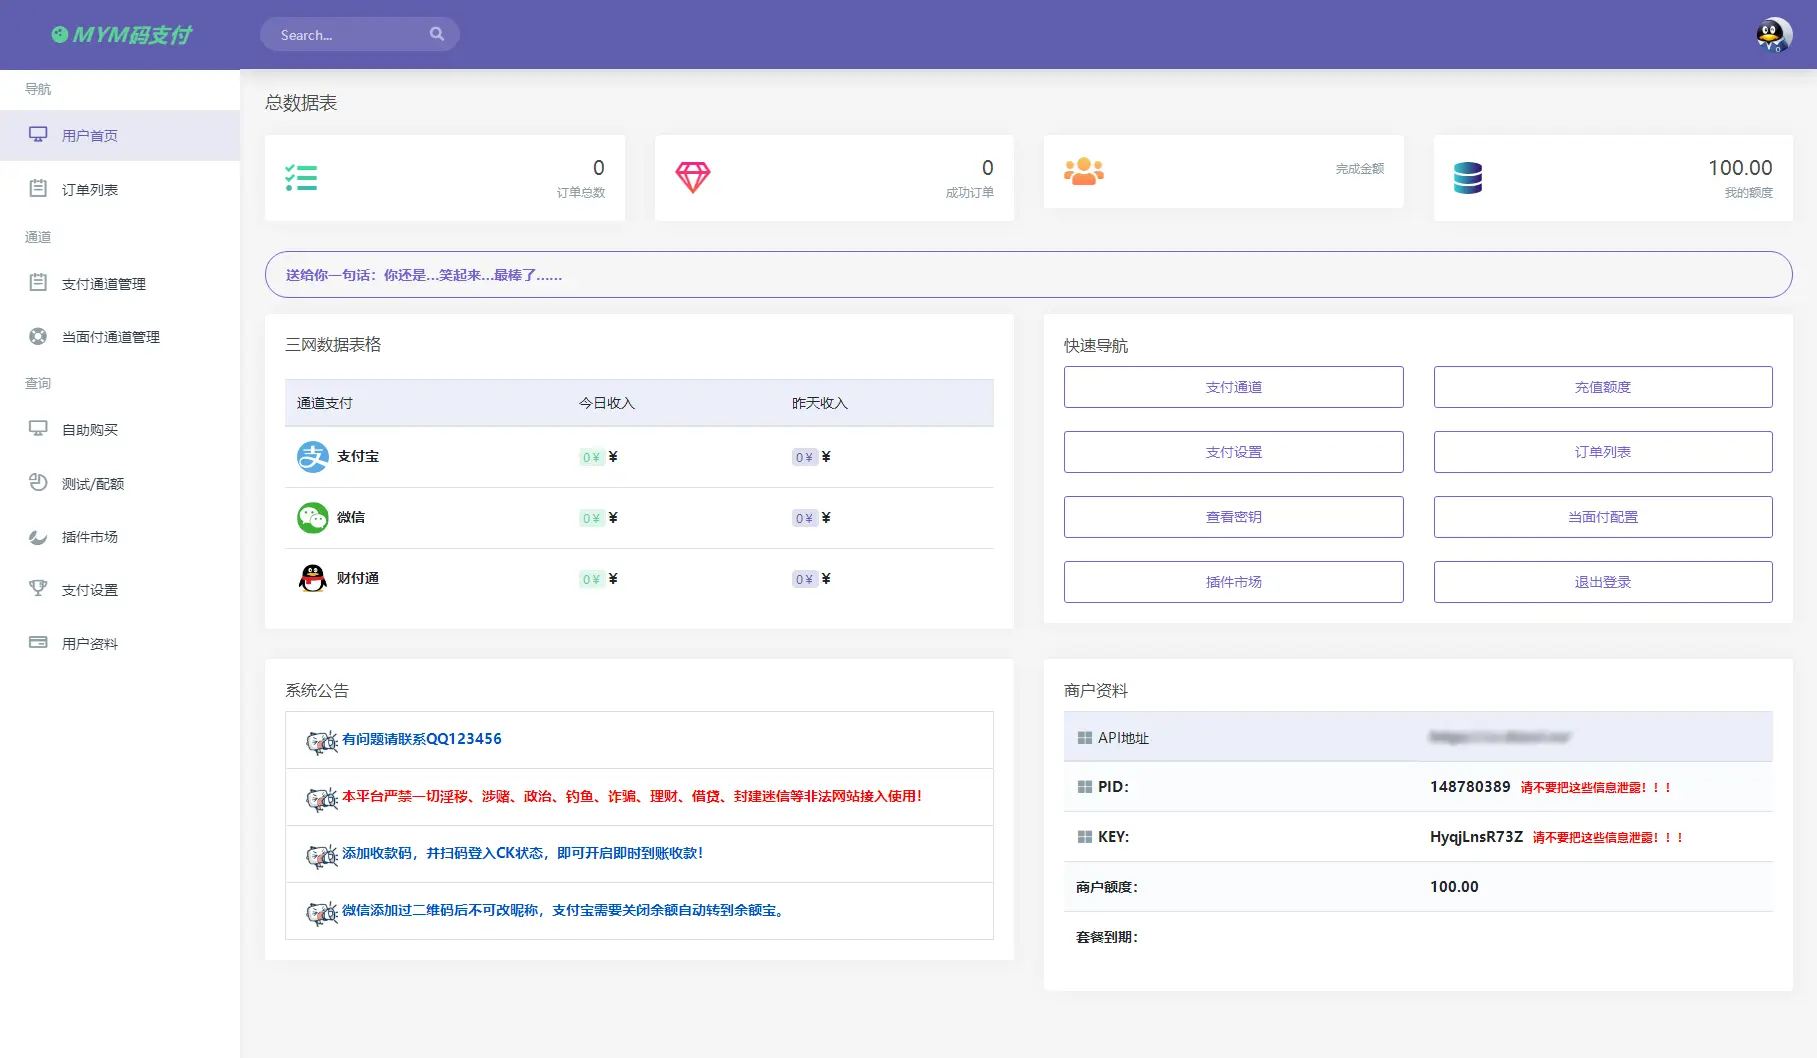1817x1058 pixels.
Task: Click the search magnifier icon
Action: [x=437, y=33]
